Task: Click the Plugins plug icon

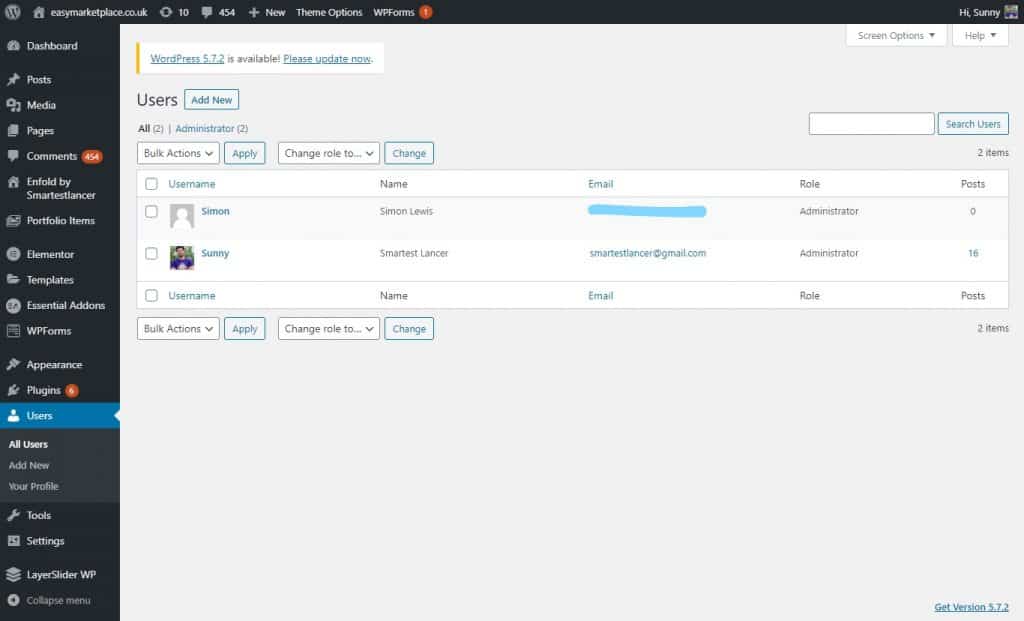Action: coord(13,390)
